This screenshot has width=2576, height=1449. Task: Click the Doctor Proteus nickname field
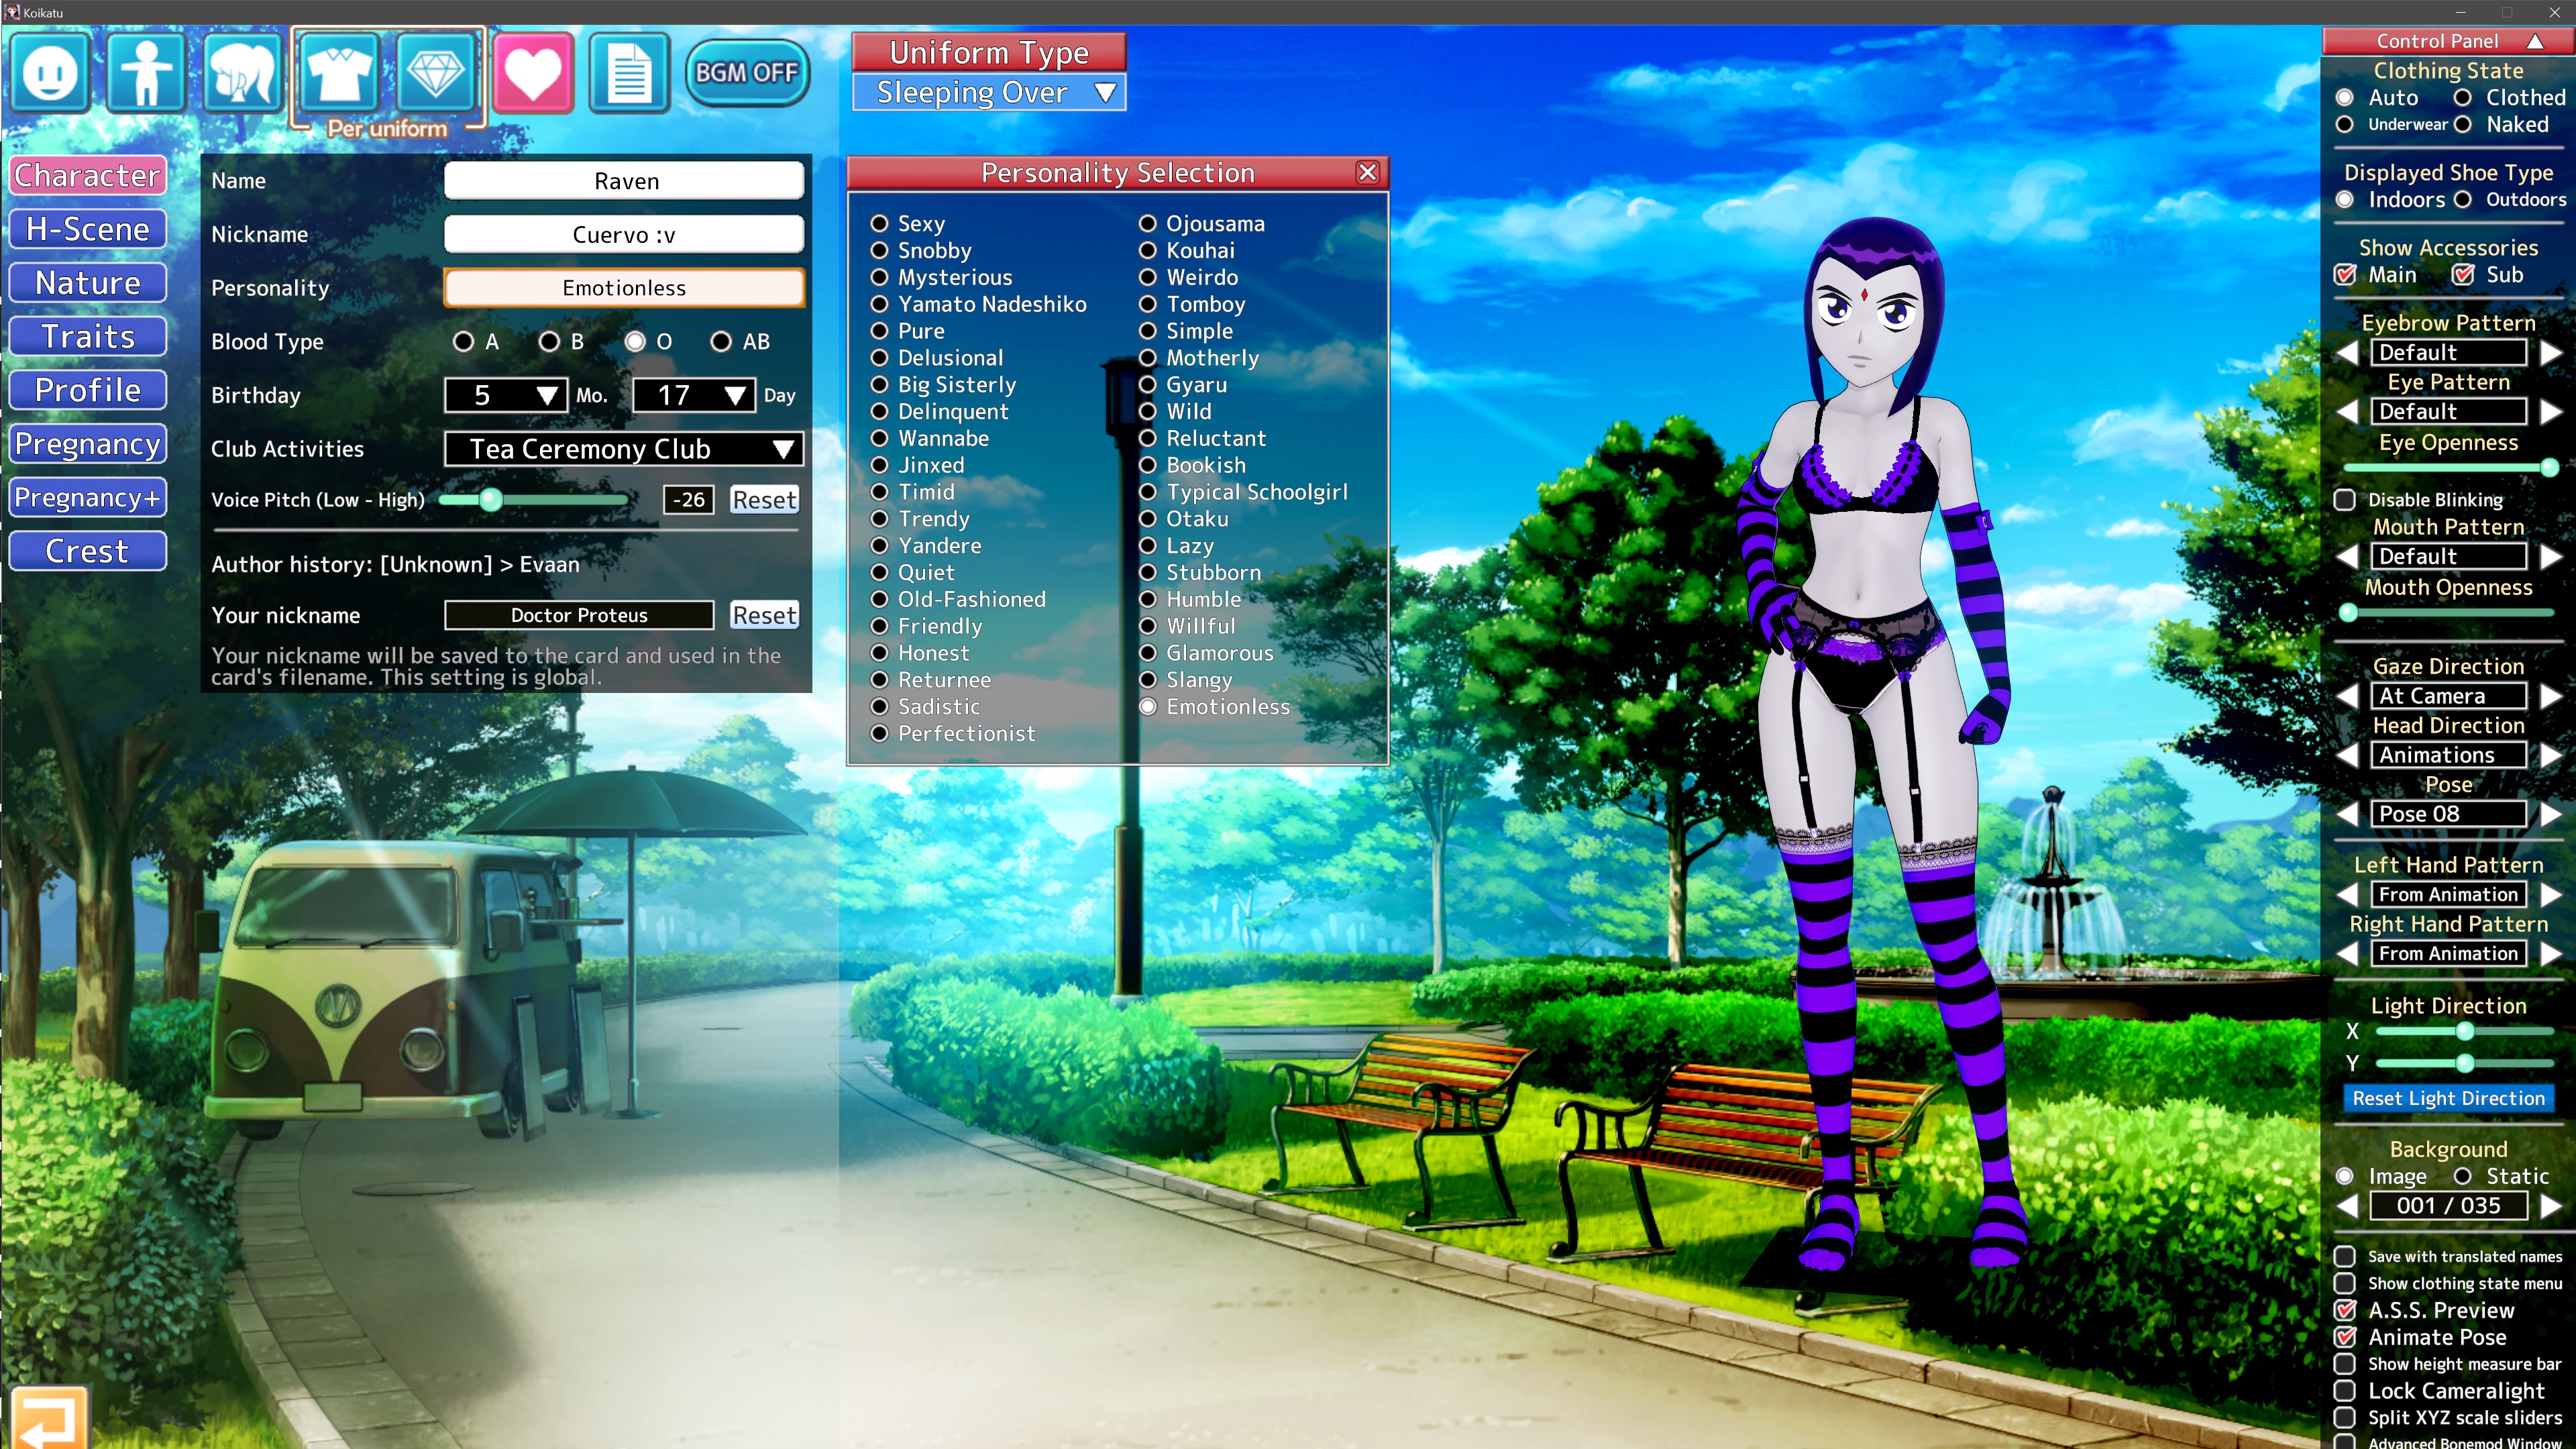point(579,615)
